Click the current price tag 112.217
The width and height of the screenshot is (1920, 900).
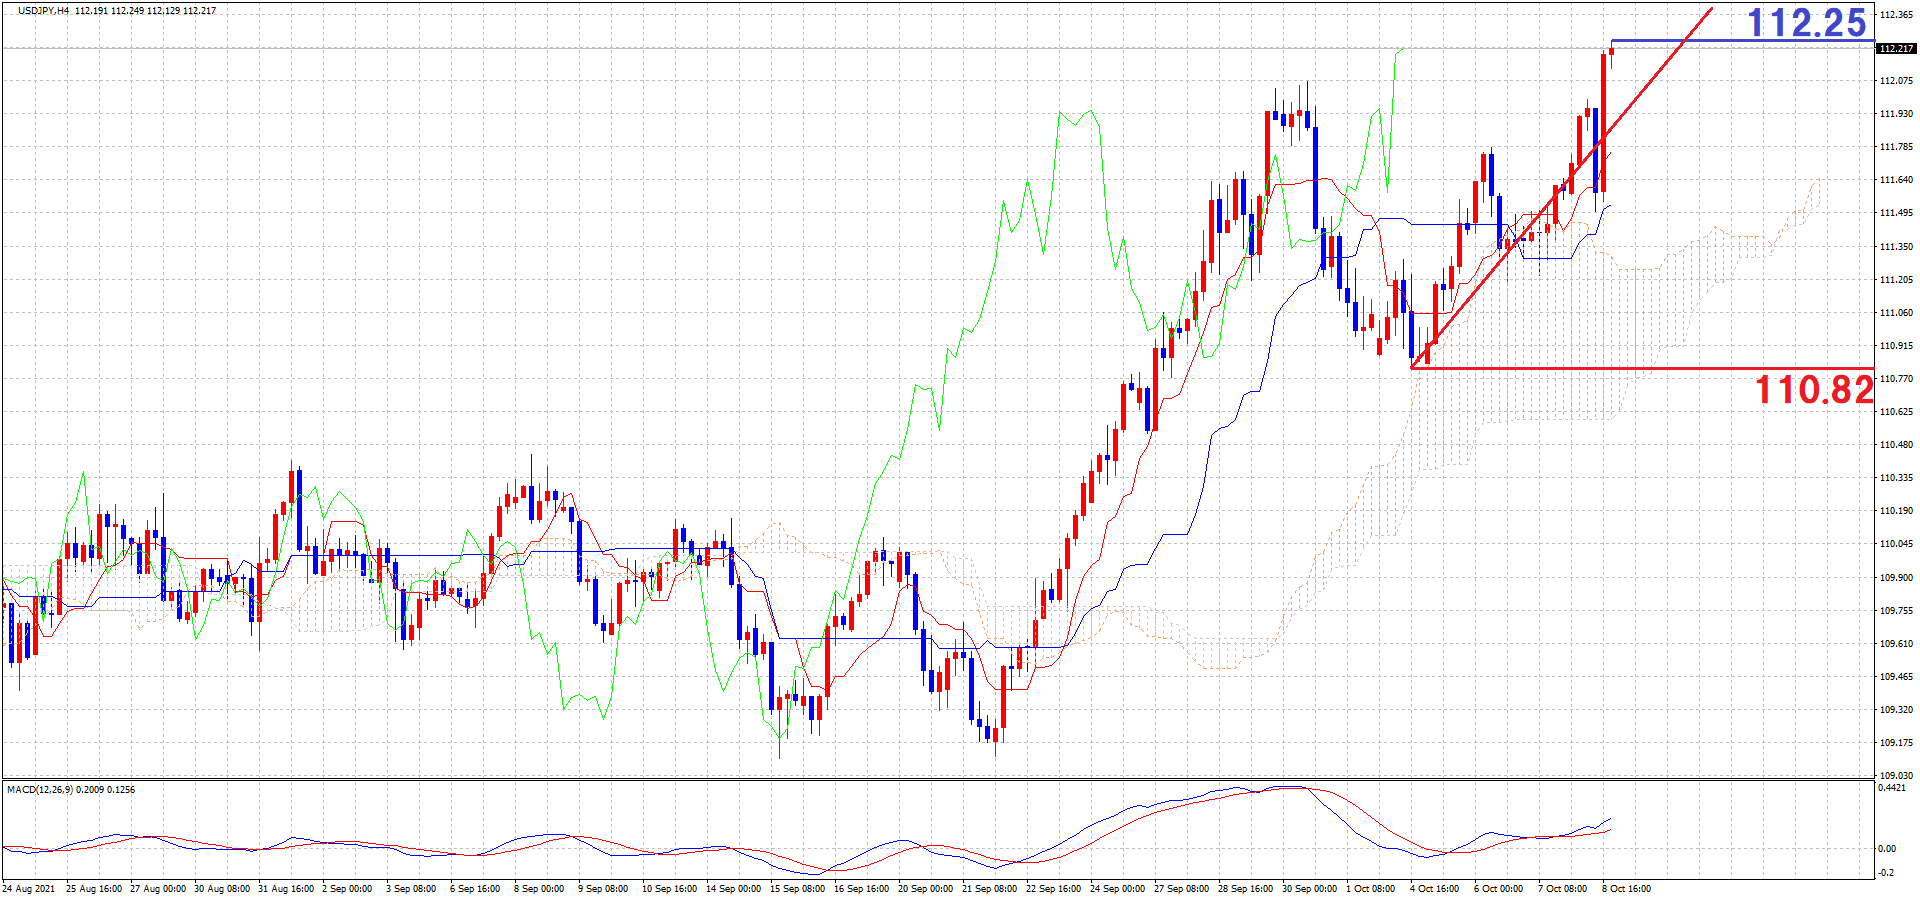(1896, 48)
